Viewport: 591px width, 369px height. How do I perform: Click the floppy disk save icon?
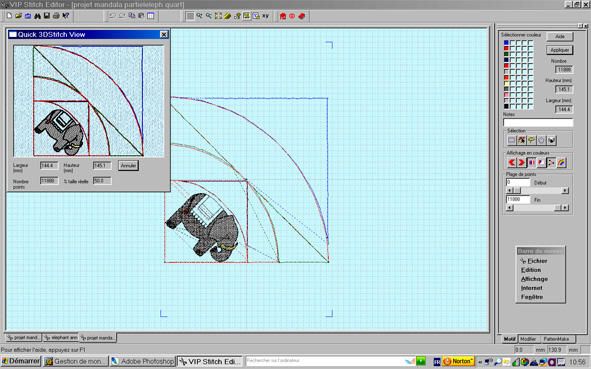(47, 16)
